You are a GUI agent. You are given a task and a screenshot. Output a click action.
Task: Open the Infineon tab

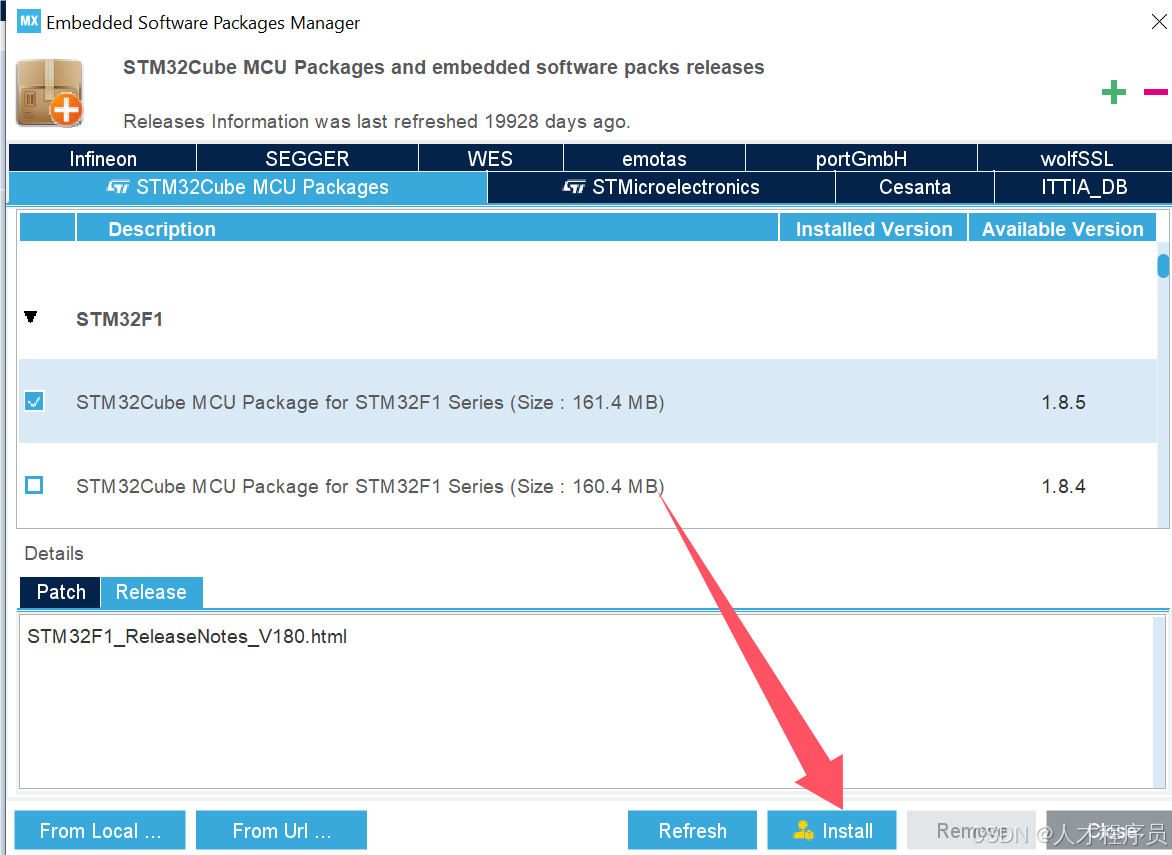(x=102, y=158)
